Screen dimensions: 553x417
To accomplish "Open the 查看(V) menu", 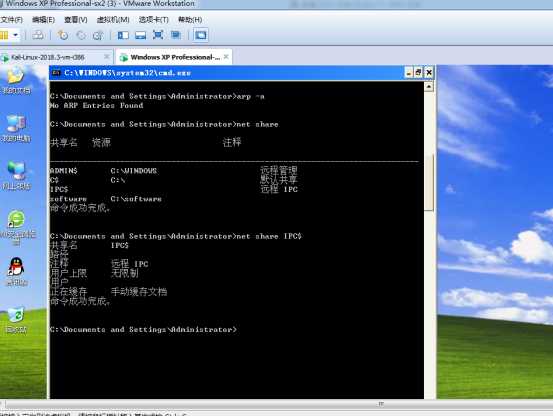I will (75, 19).
